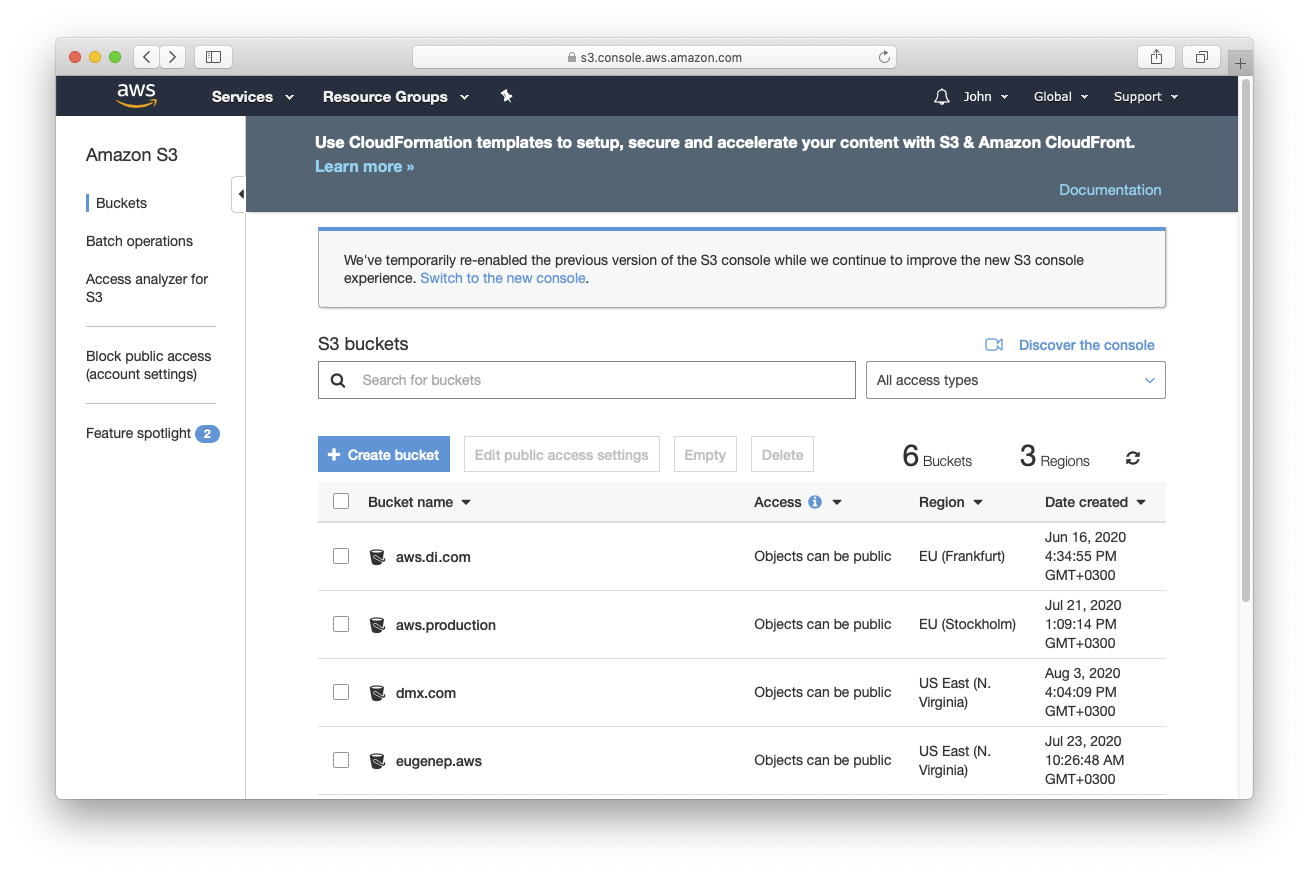Open the Global region dropdown
The height and width of the screenshot is (873, 1309).
click(x=1061, y=97)
